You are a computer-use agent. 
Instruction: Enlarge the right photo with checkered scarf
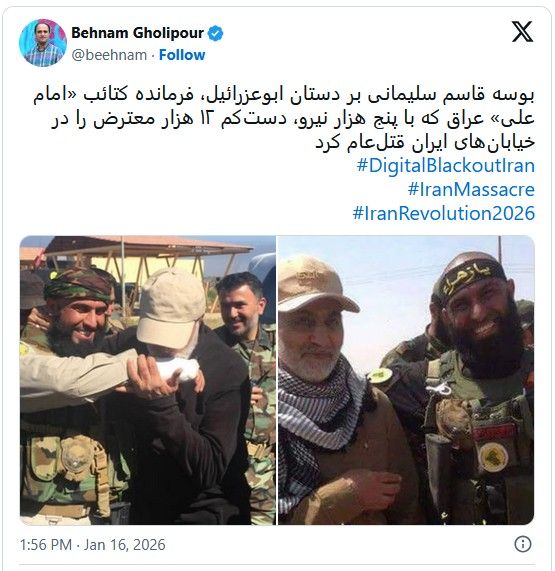(406, 380)
